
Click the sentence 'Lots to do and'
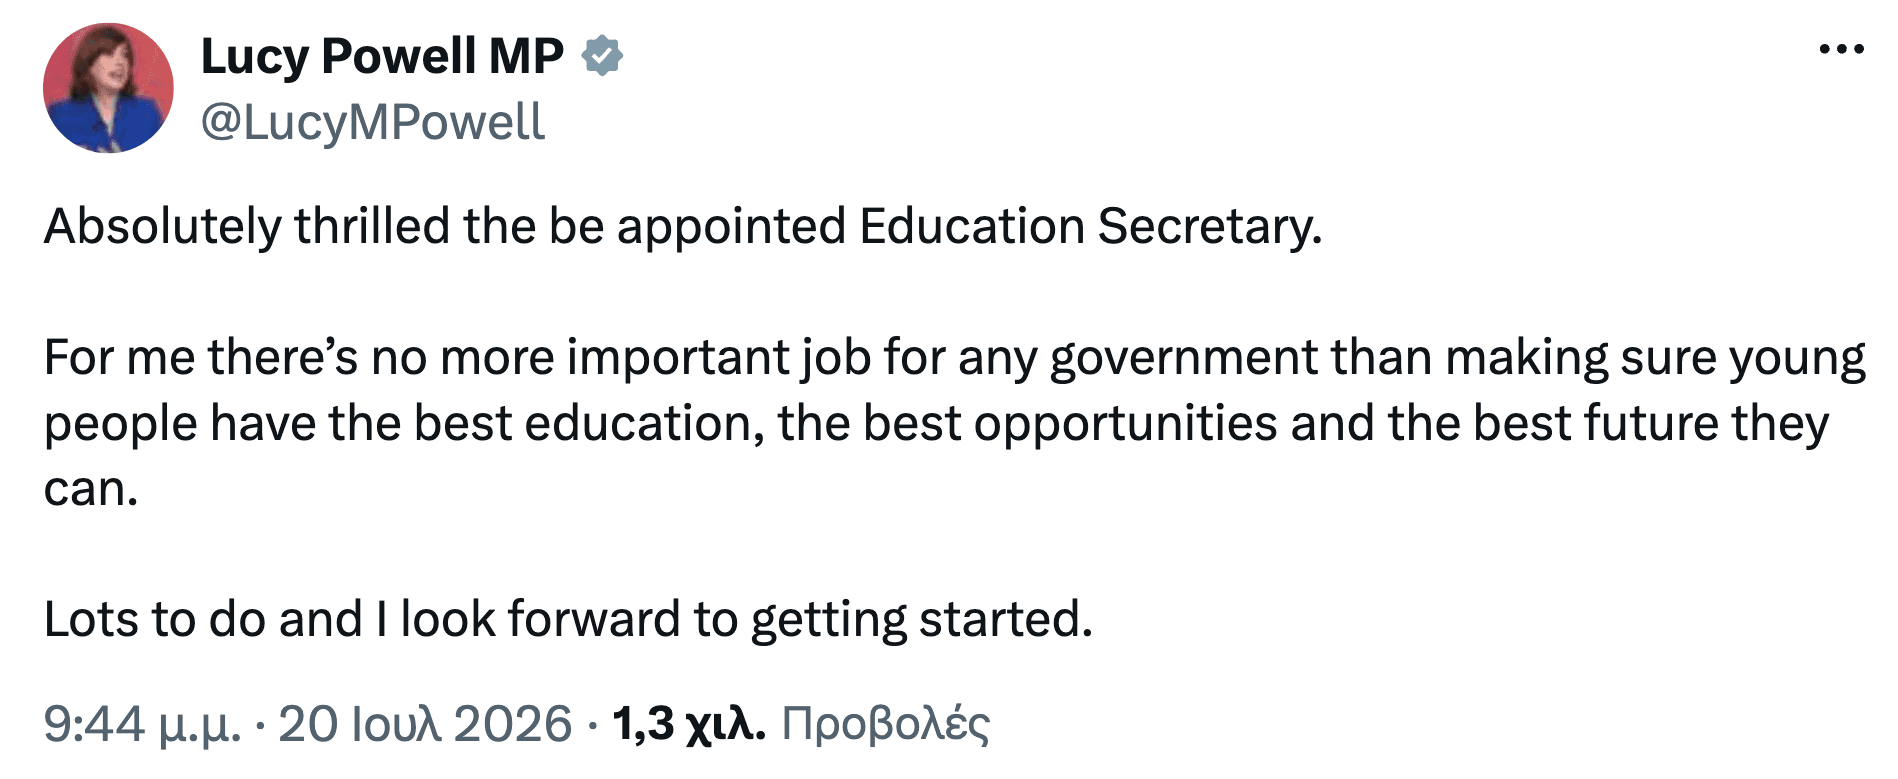568,619
